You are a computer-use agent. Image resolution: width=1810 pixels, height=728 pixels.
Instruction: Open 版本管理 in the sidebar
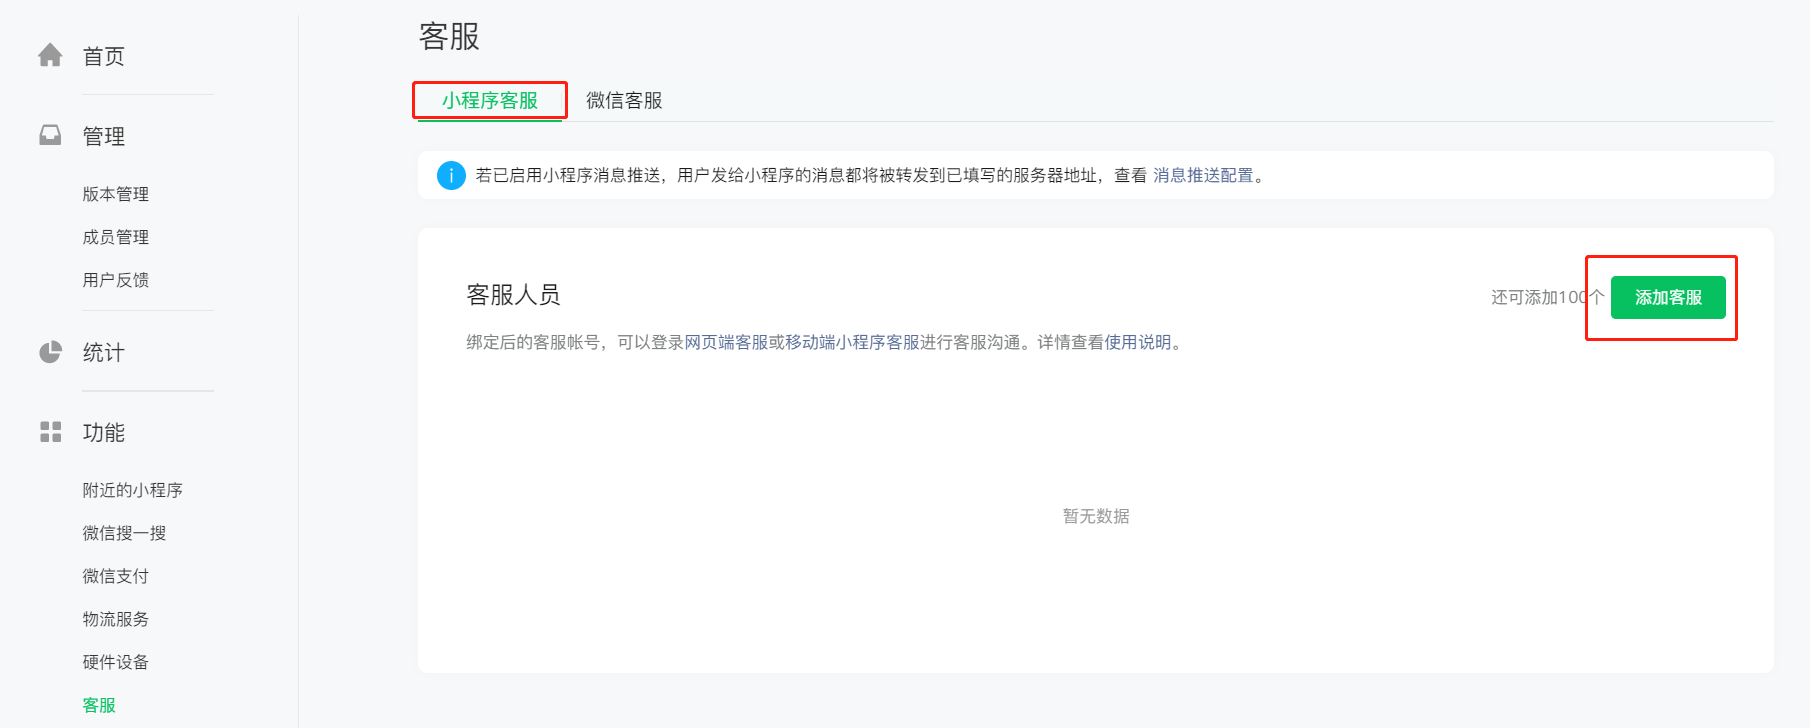coord(116,194)
